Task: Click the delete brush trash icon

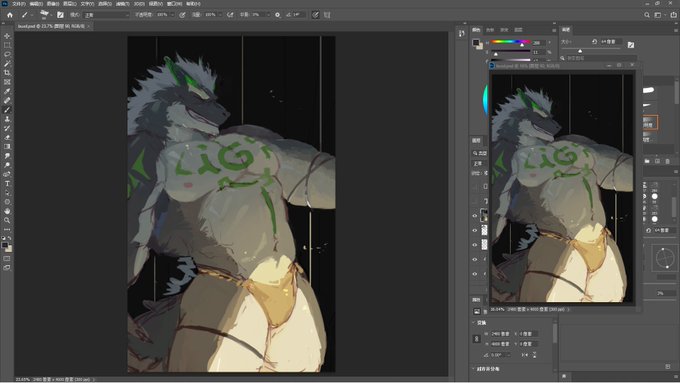Action: pos(667,161)
